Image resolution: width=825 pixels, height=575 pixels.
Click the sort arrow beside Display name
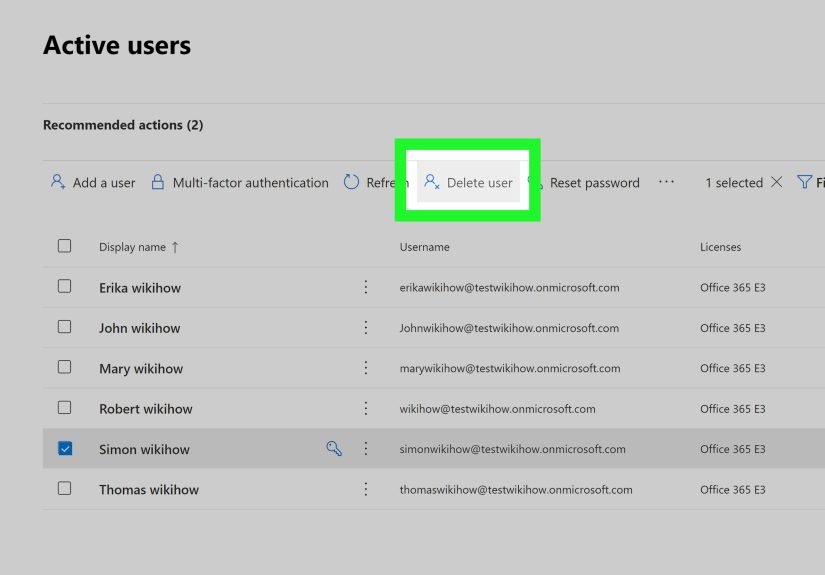pos(175,247)
